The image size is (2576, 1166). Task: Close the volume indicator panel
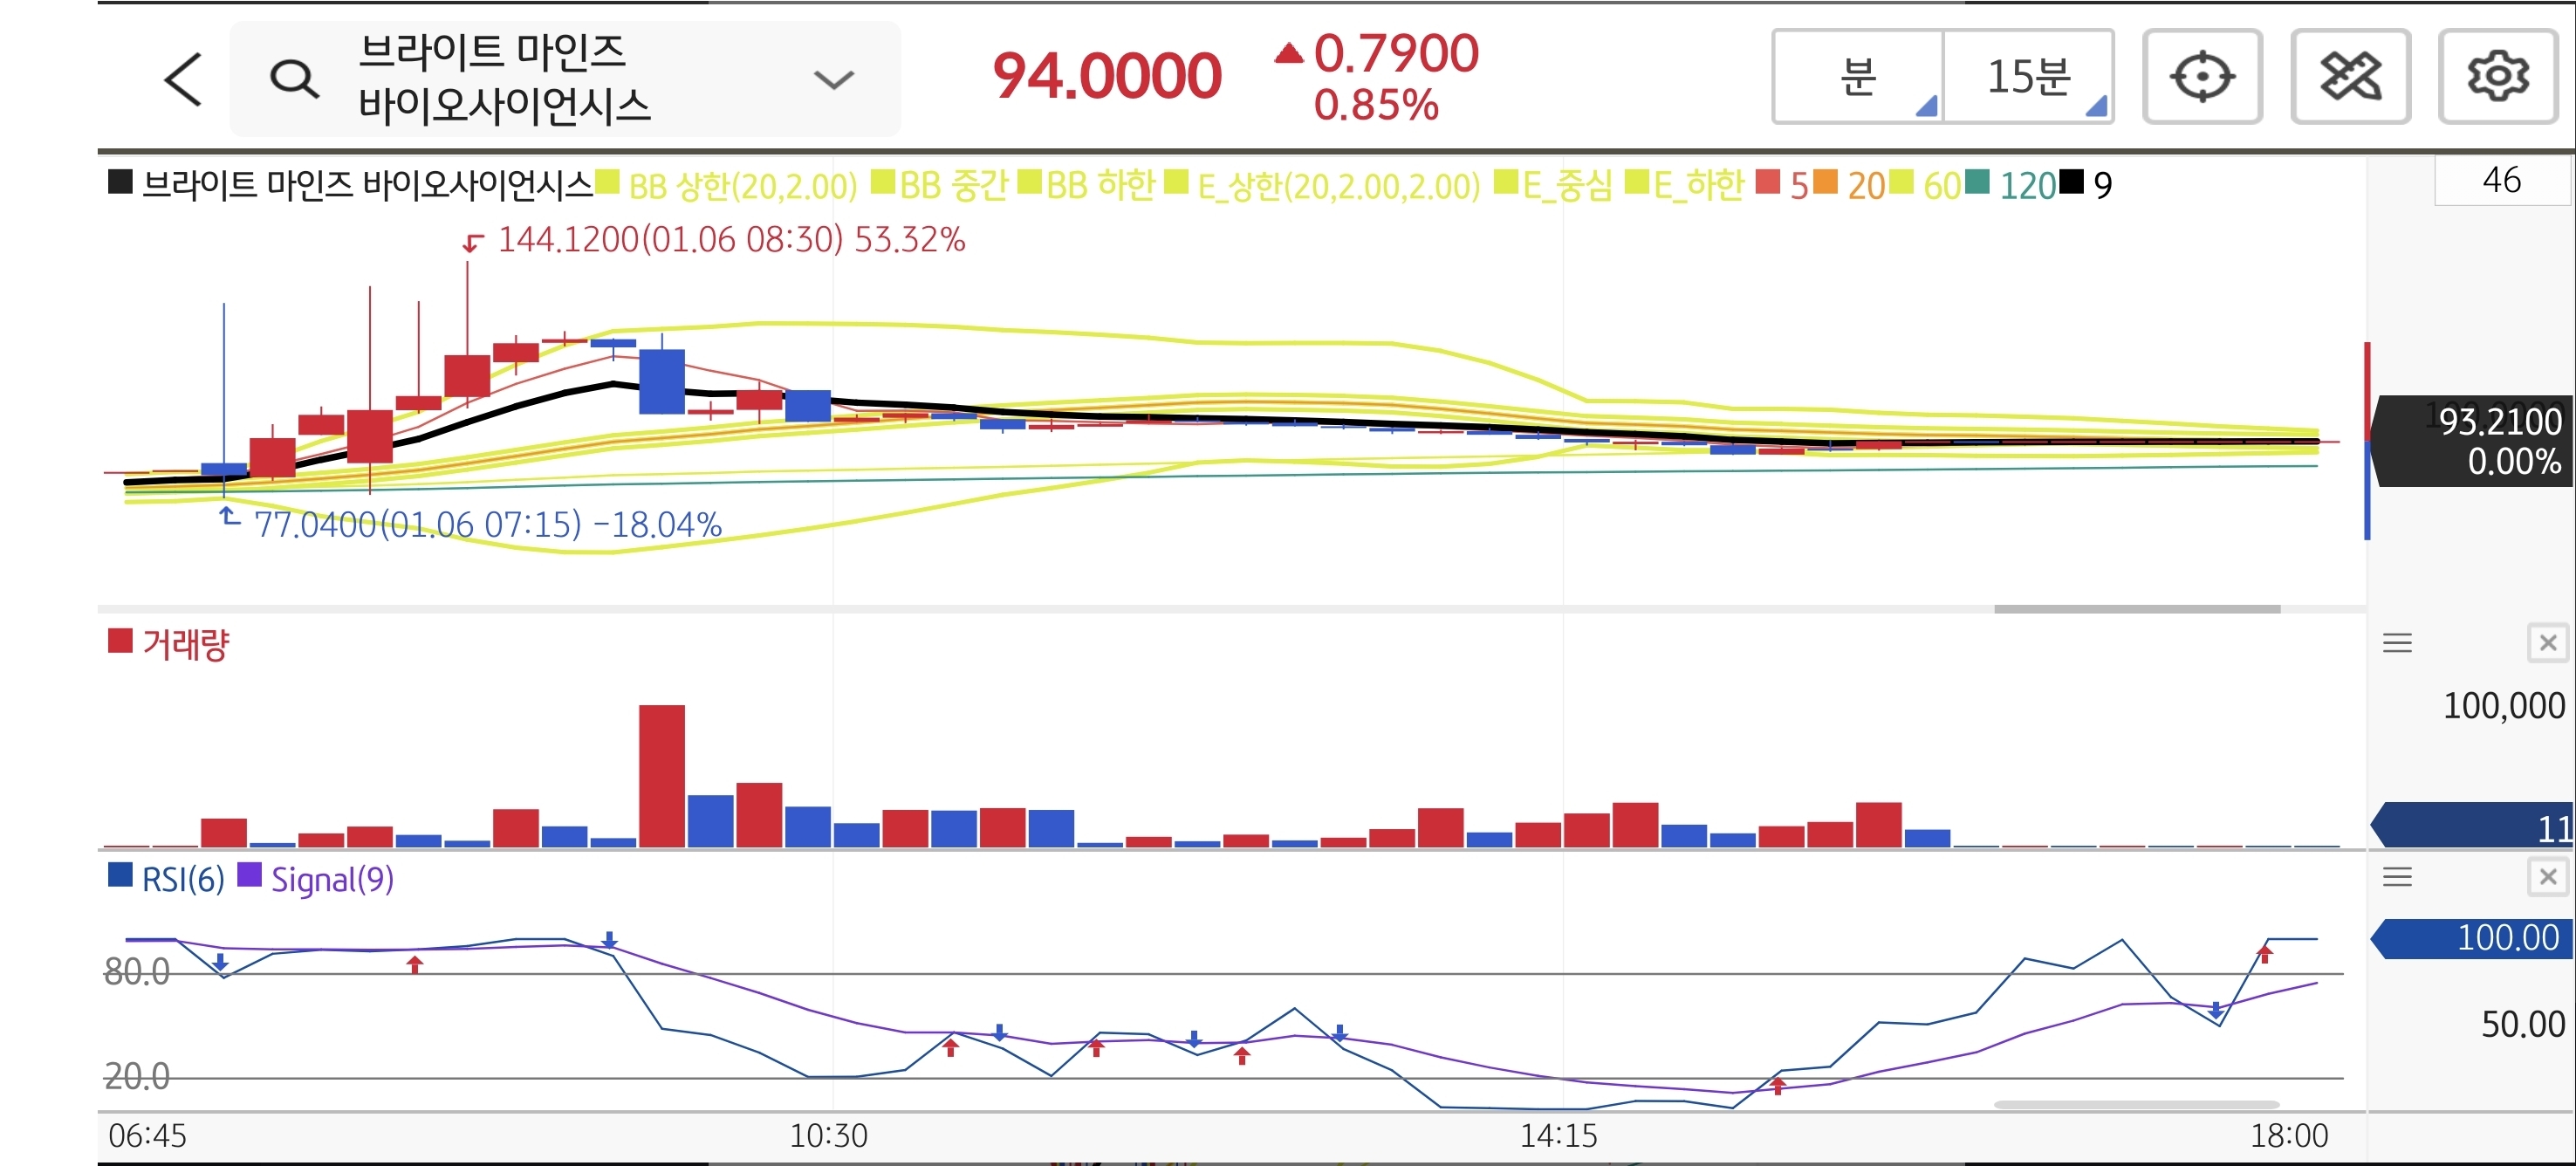2547,643
